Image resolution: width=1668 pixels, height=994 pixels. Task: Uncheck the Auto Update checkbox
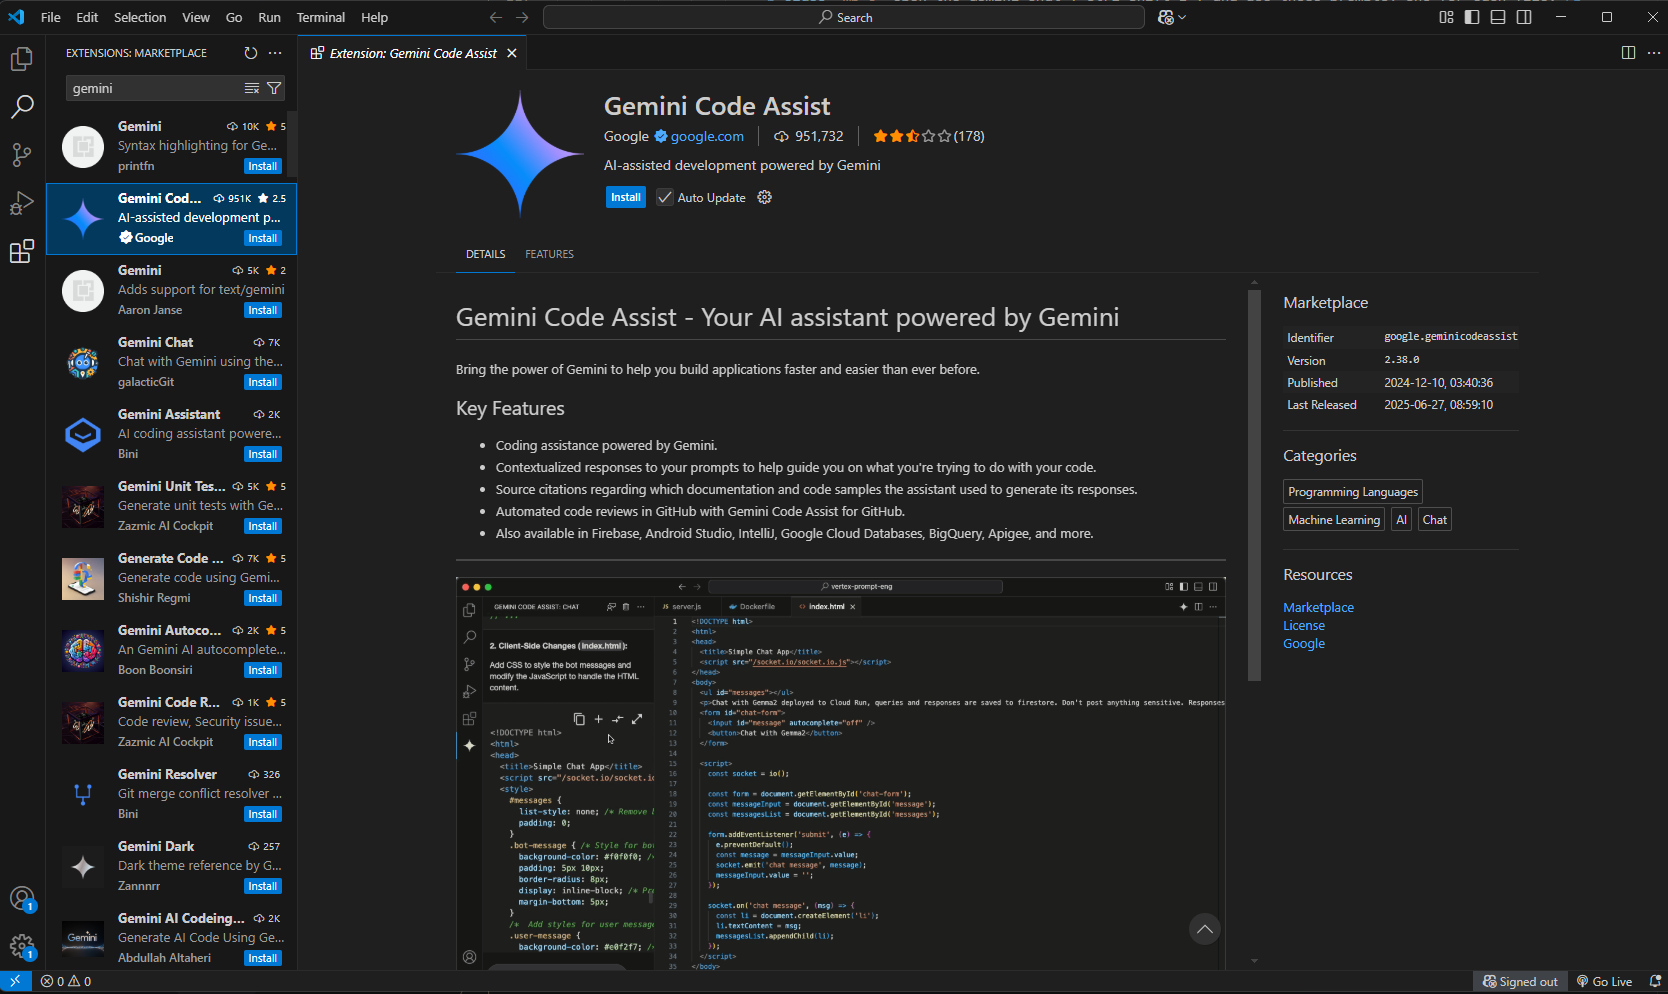pos(665,197)
